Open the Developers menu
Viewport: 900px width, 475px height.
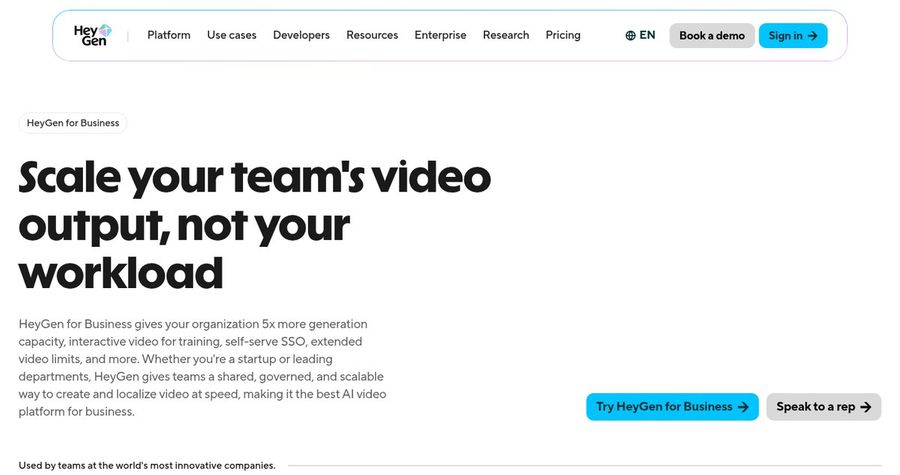click(301, 35)
